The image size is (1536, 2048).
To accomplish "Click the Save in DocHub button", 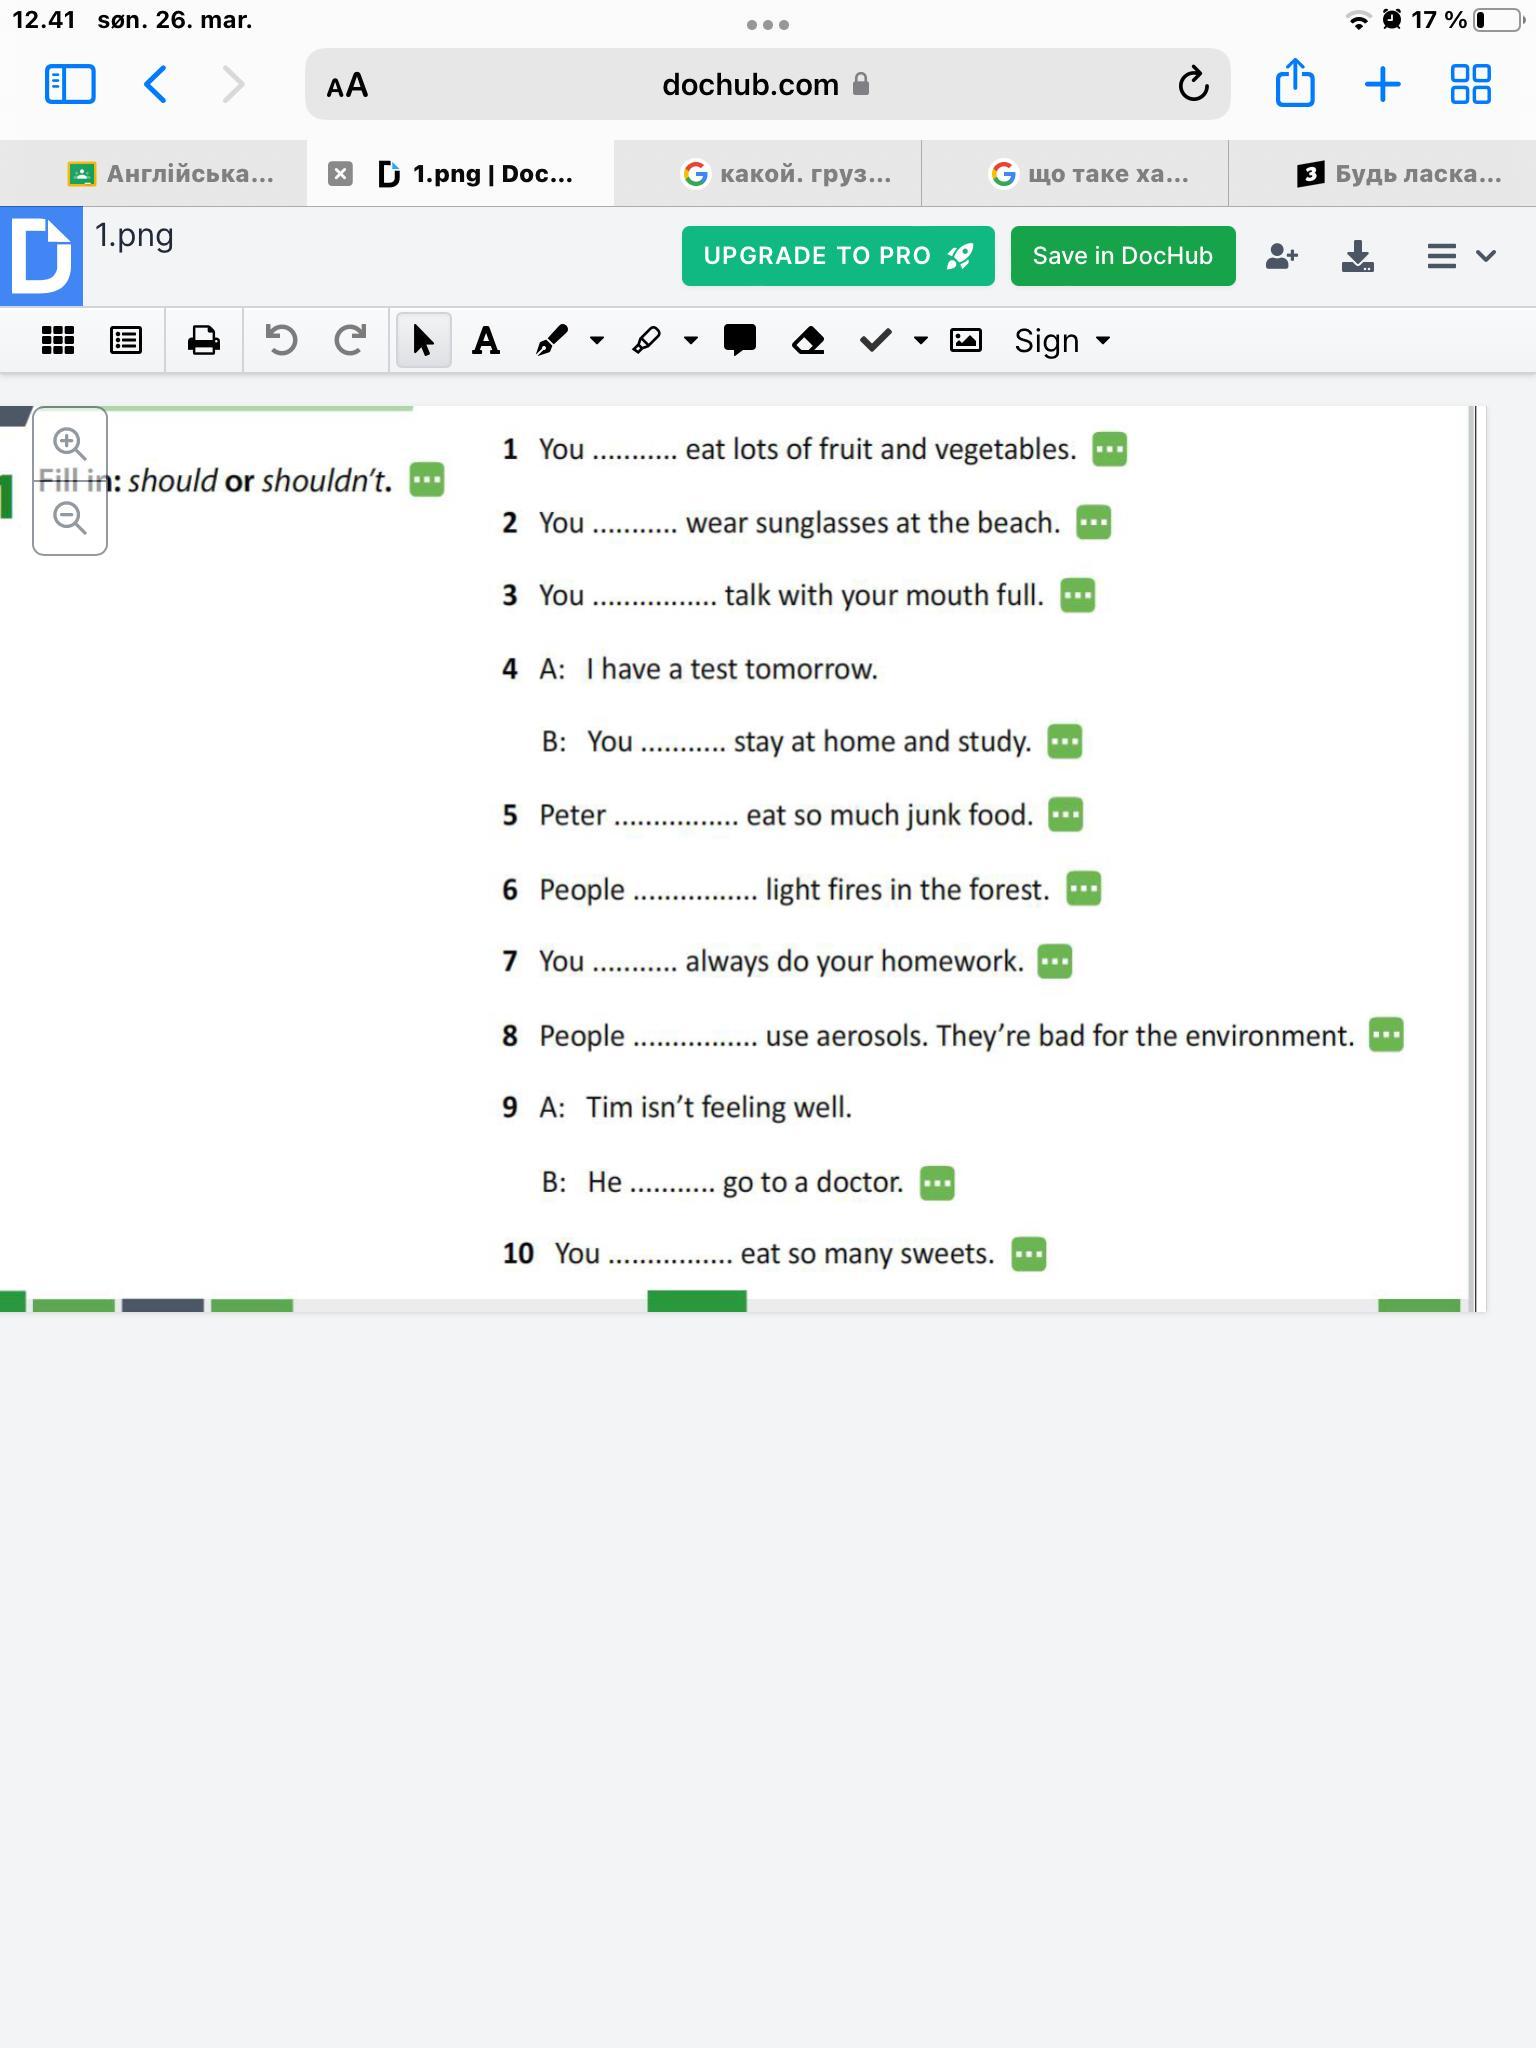I will click(x=1123, y=256).
